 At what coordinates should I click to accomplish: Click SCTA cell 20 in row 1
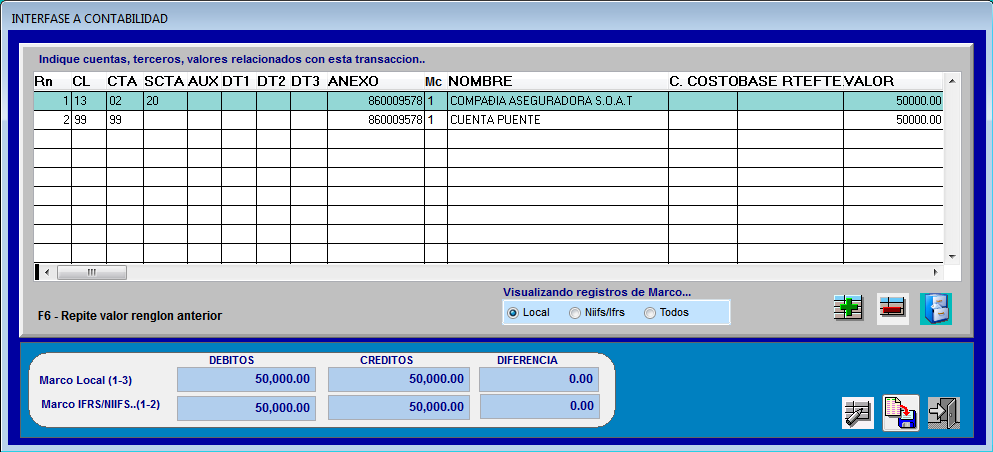(x=165, y=101)
